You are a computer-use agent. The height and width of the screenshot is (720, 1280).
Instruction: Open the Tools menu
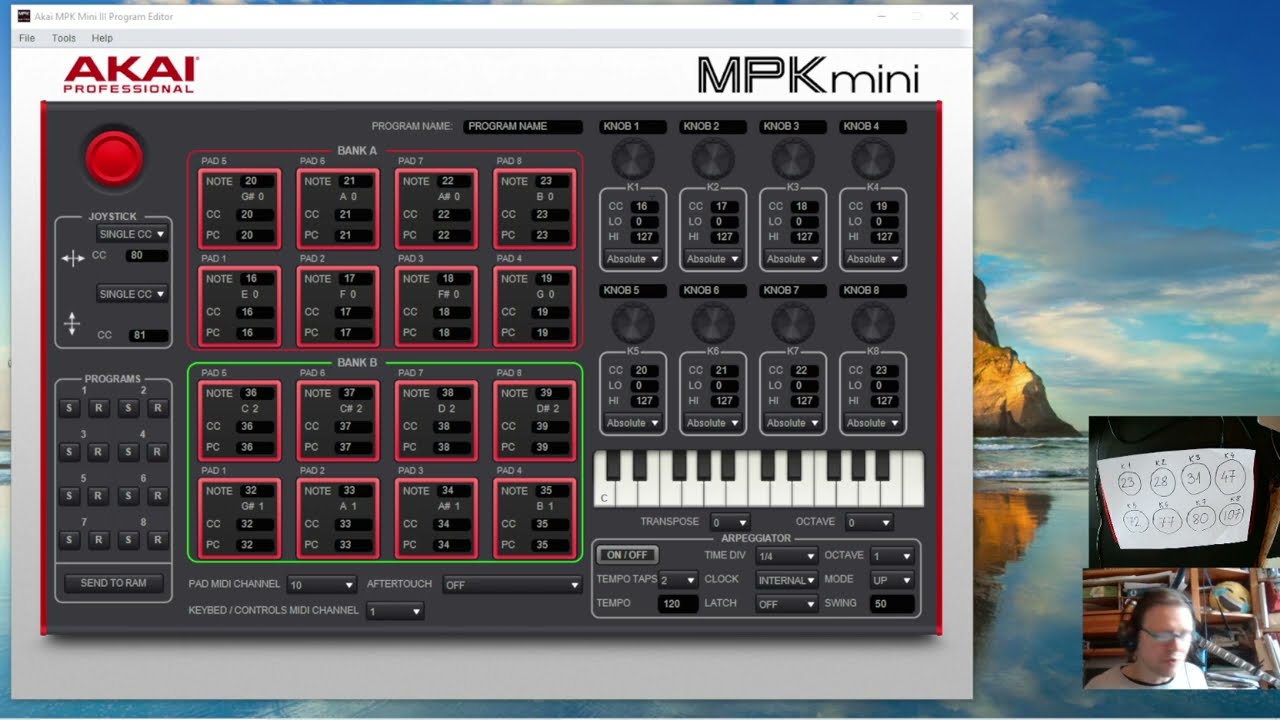[x=64, y=38]
